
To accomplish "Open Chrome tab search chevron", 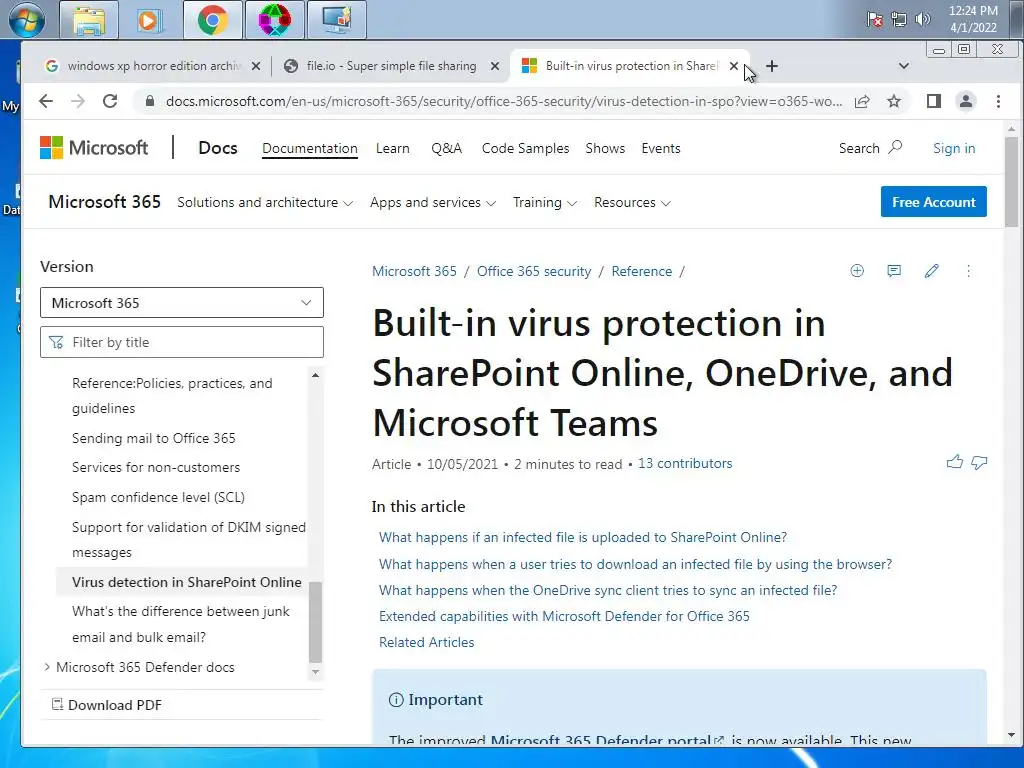I will (x=904, y=66).
